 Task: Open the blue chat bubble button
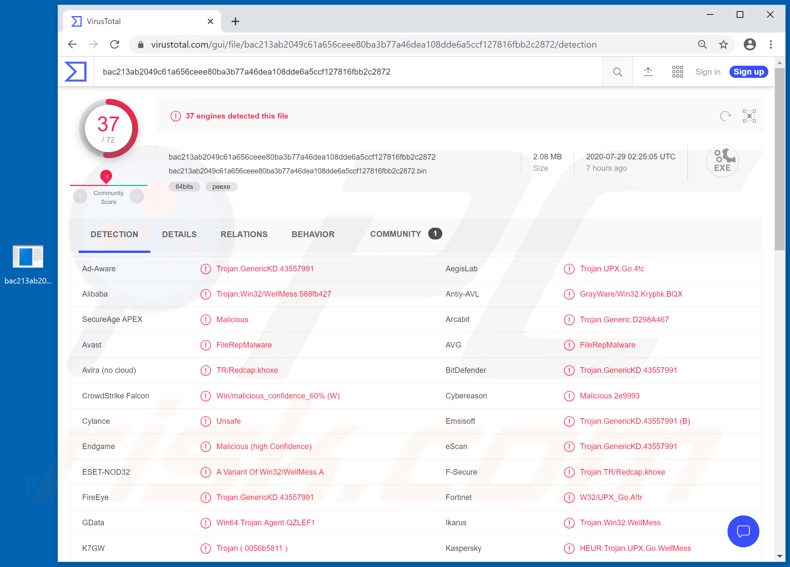click(x=743, y=531)
